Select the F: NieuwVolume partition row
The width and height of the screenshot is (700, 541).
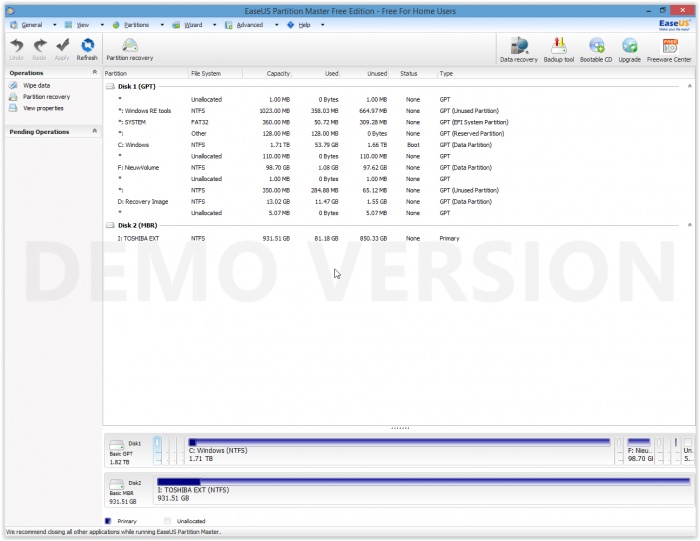[399, 168]
